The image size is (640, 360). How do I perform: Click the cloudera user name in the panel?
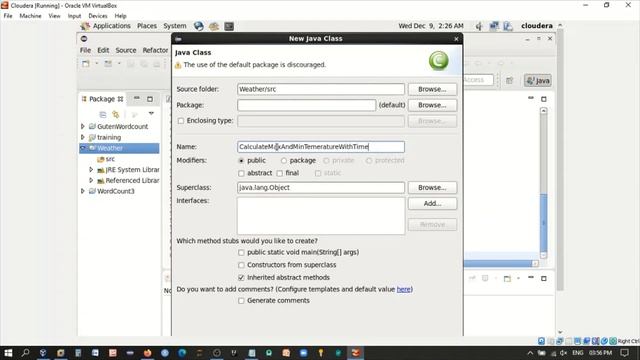[x=537, y=26]
